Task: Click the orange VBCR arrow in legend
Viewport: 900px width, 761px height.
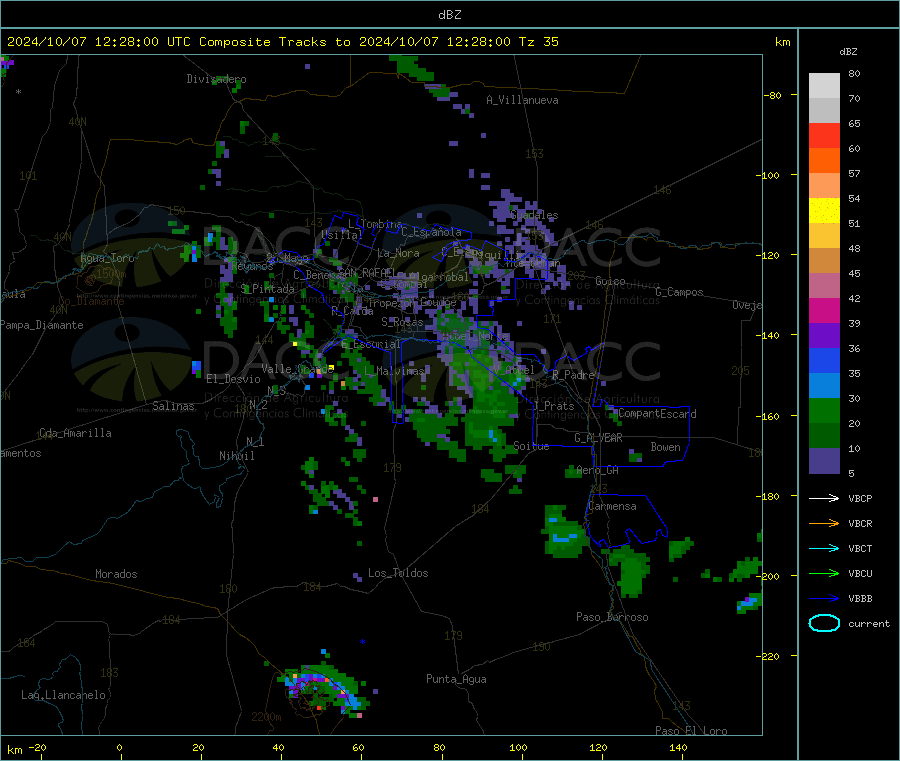Action: point(824,523)
